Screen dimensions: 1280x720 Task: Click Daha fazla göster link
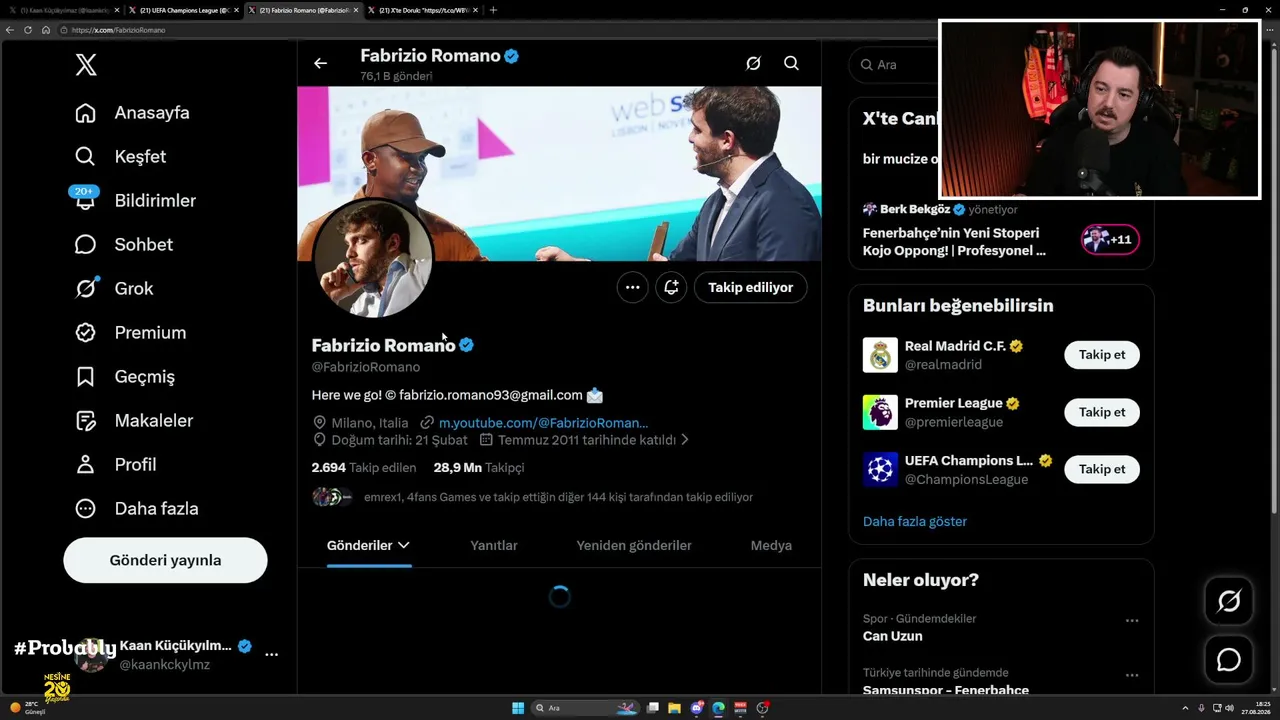point(915,521)
